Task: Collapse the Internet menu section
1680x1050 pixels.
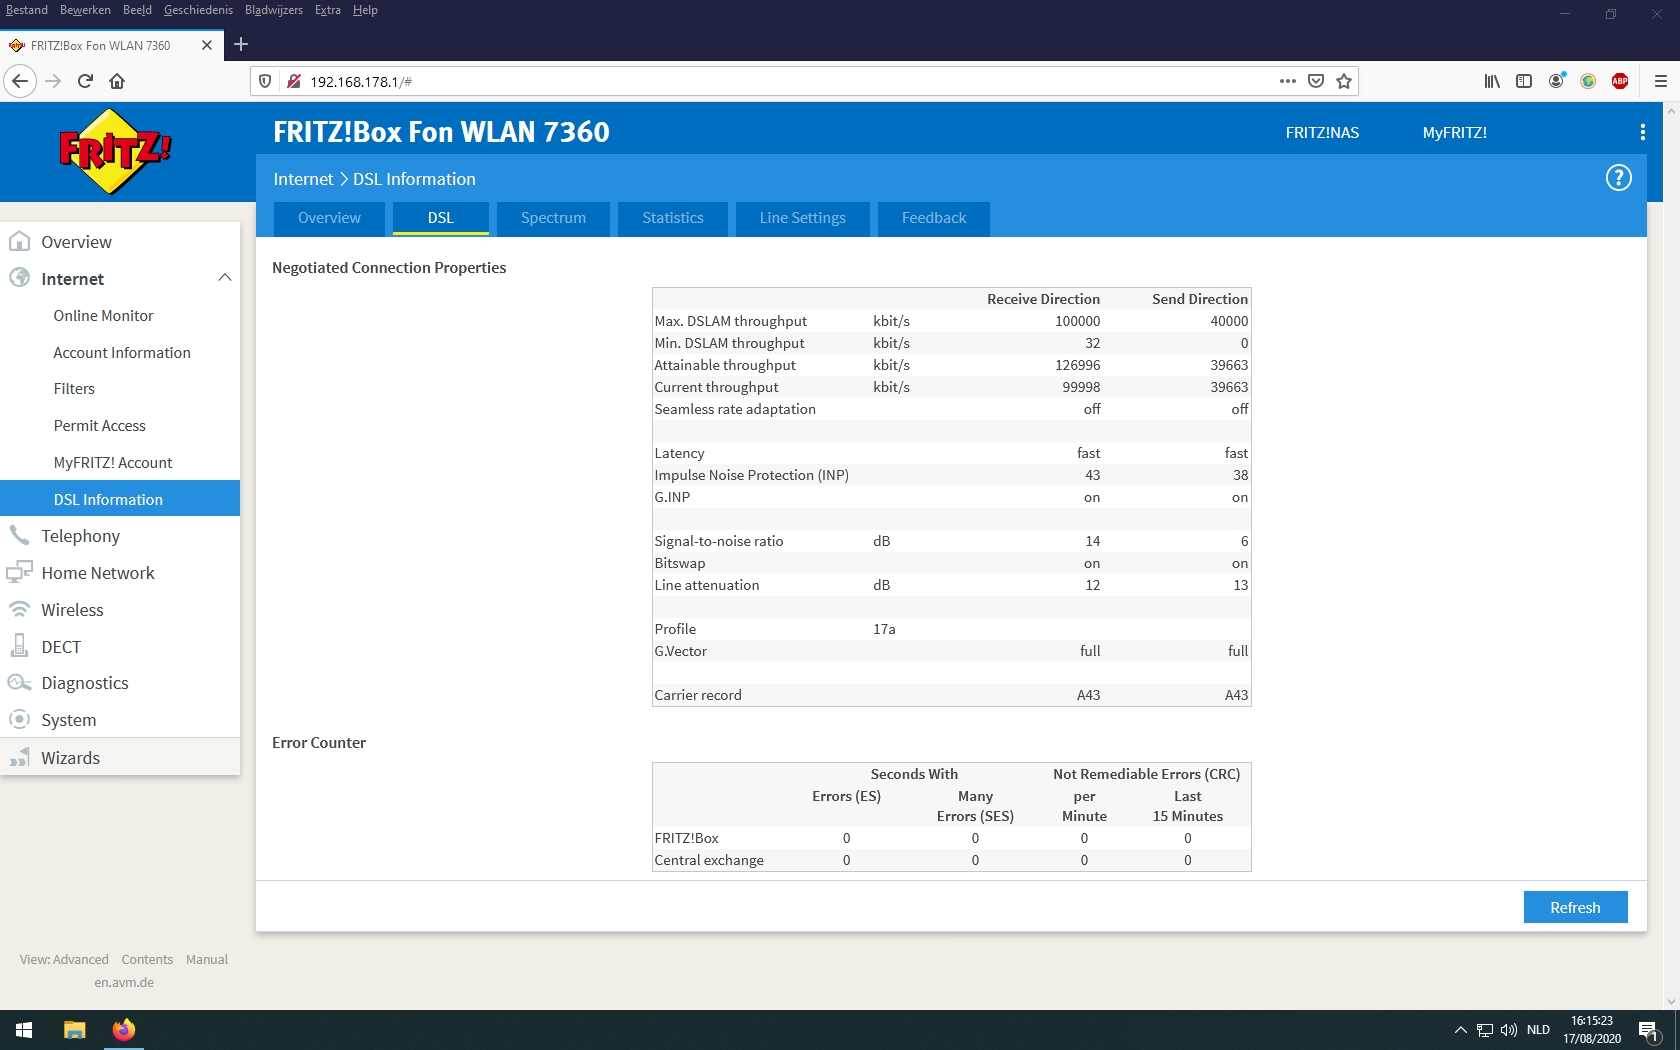Action: tap(224, 278)
